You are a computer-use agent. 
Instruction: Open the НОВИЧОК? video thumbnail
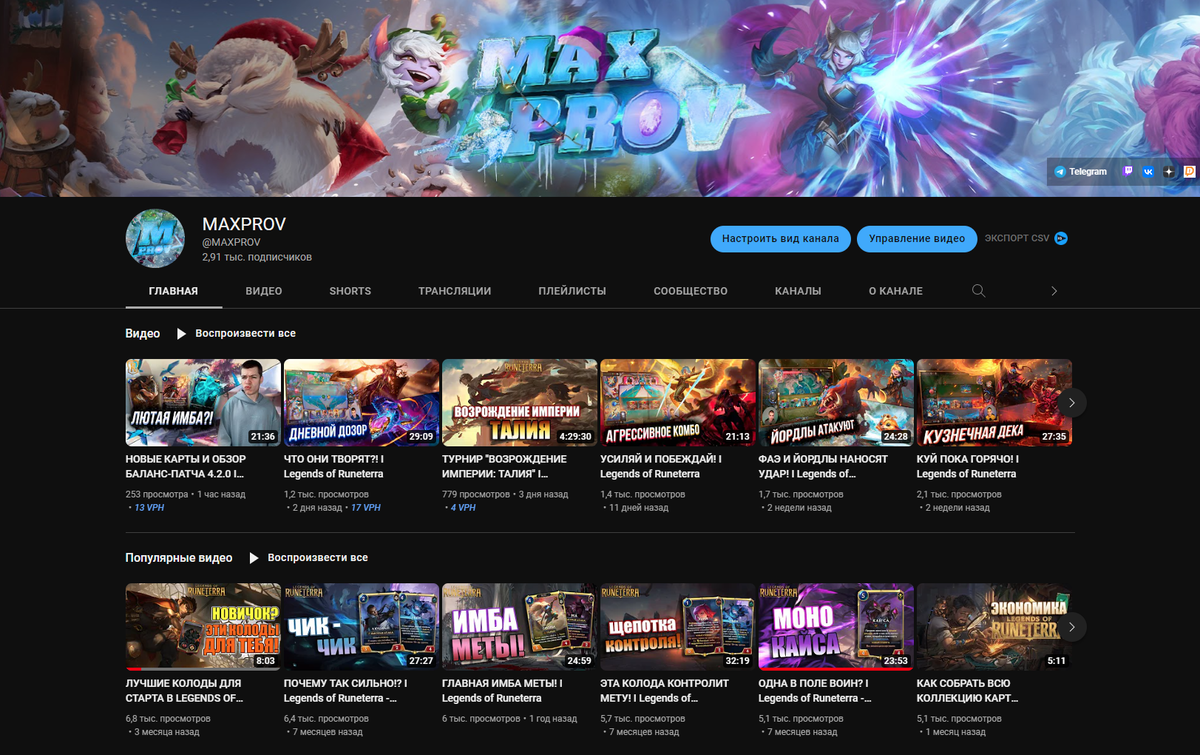click(203, 627)
